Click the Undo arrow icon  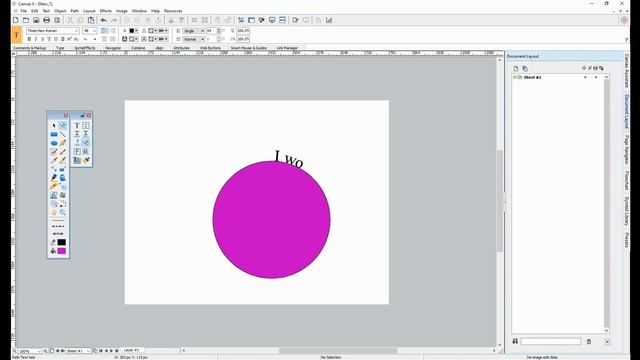104,20
